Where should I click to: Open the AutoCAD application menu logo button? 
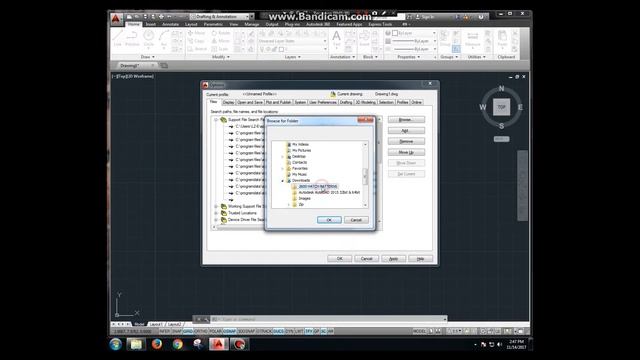(116, 19)
